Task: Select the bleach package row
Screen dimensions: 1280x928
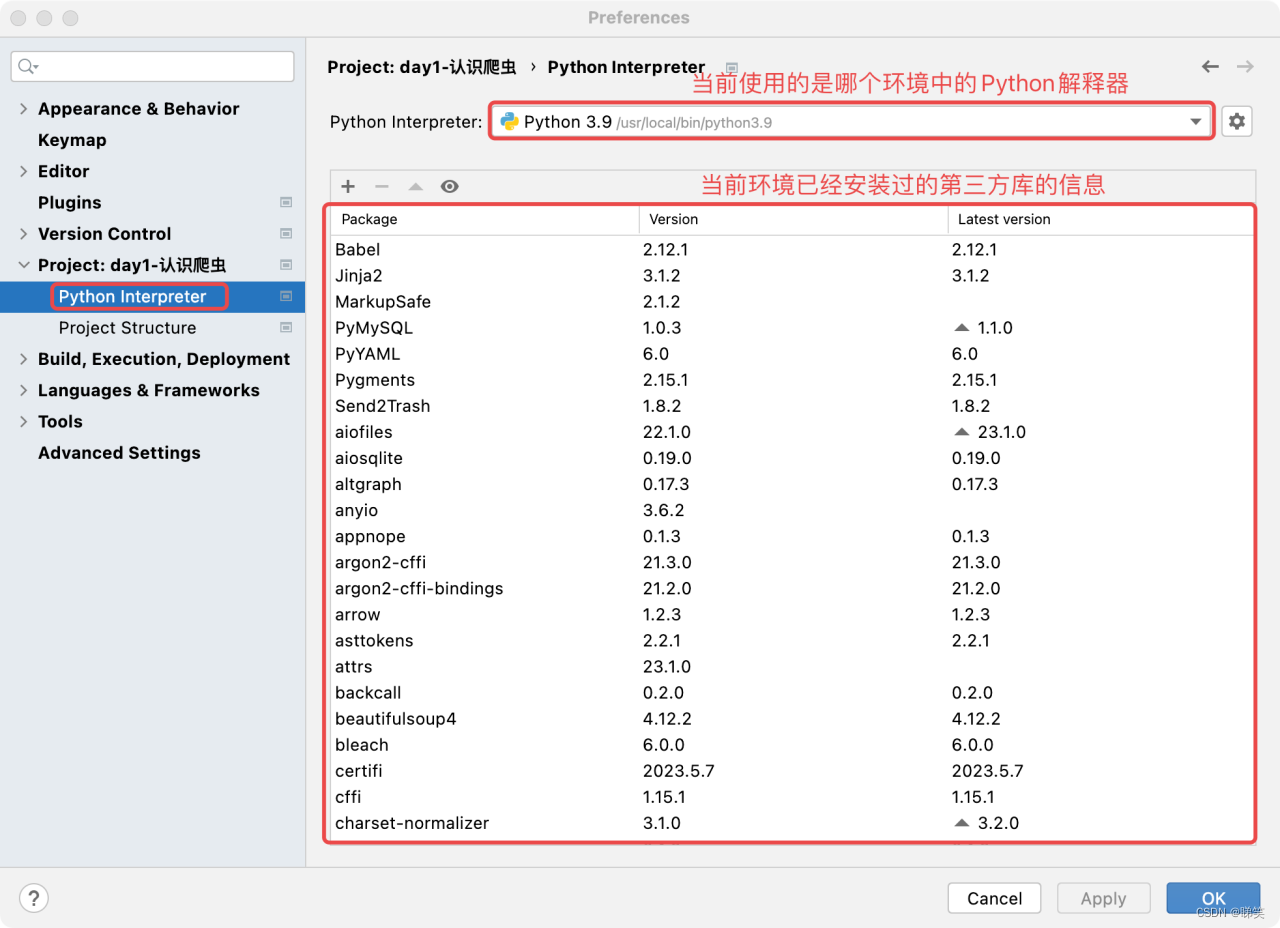Action: 792,744
